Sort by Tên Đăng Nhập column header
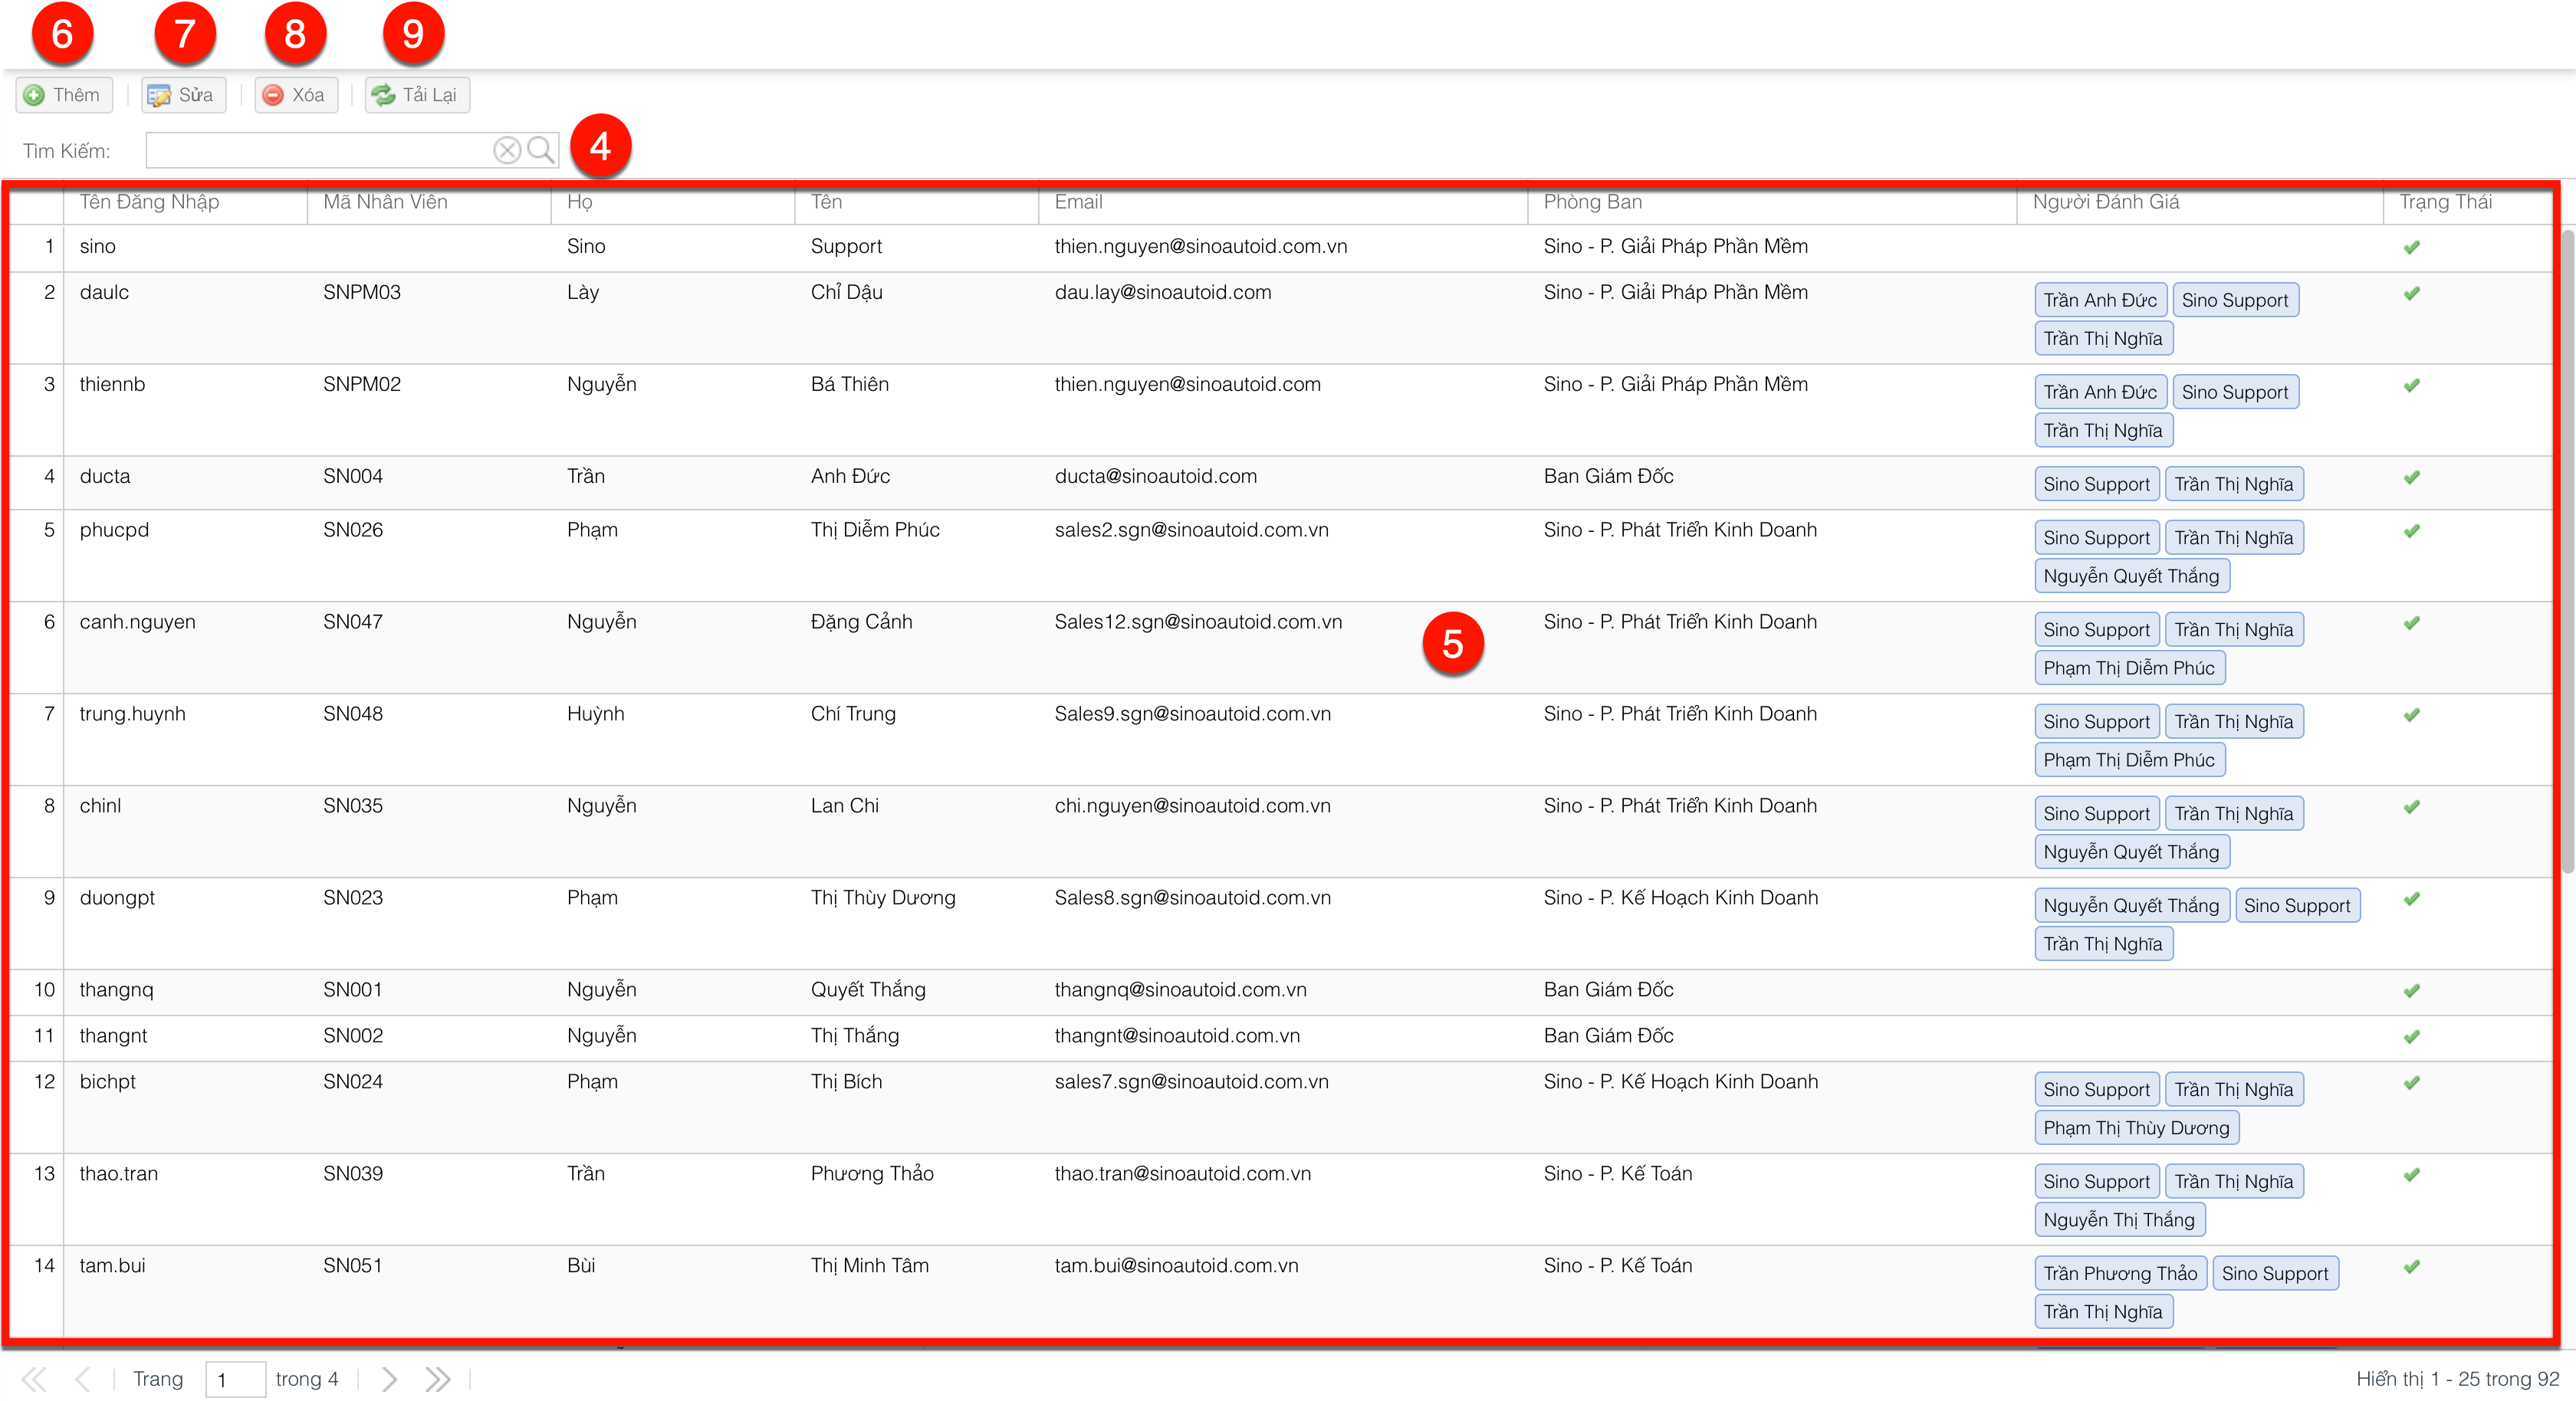Viewport: 2576px width, 1401px height. [x=150, y=202]
